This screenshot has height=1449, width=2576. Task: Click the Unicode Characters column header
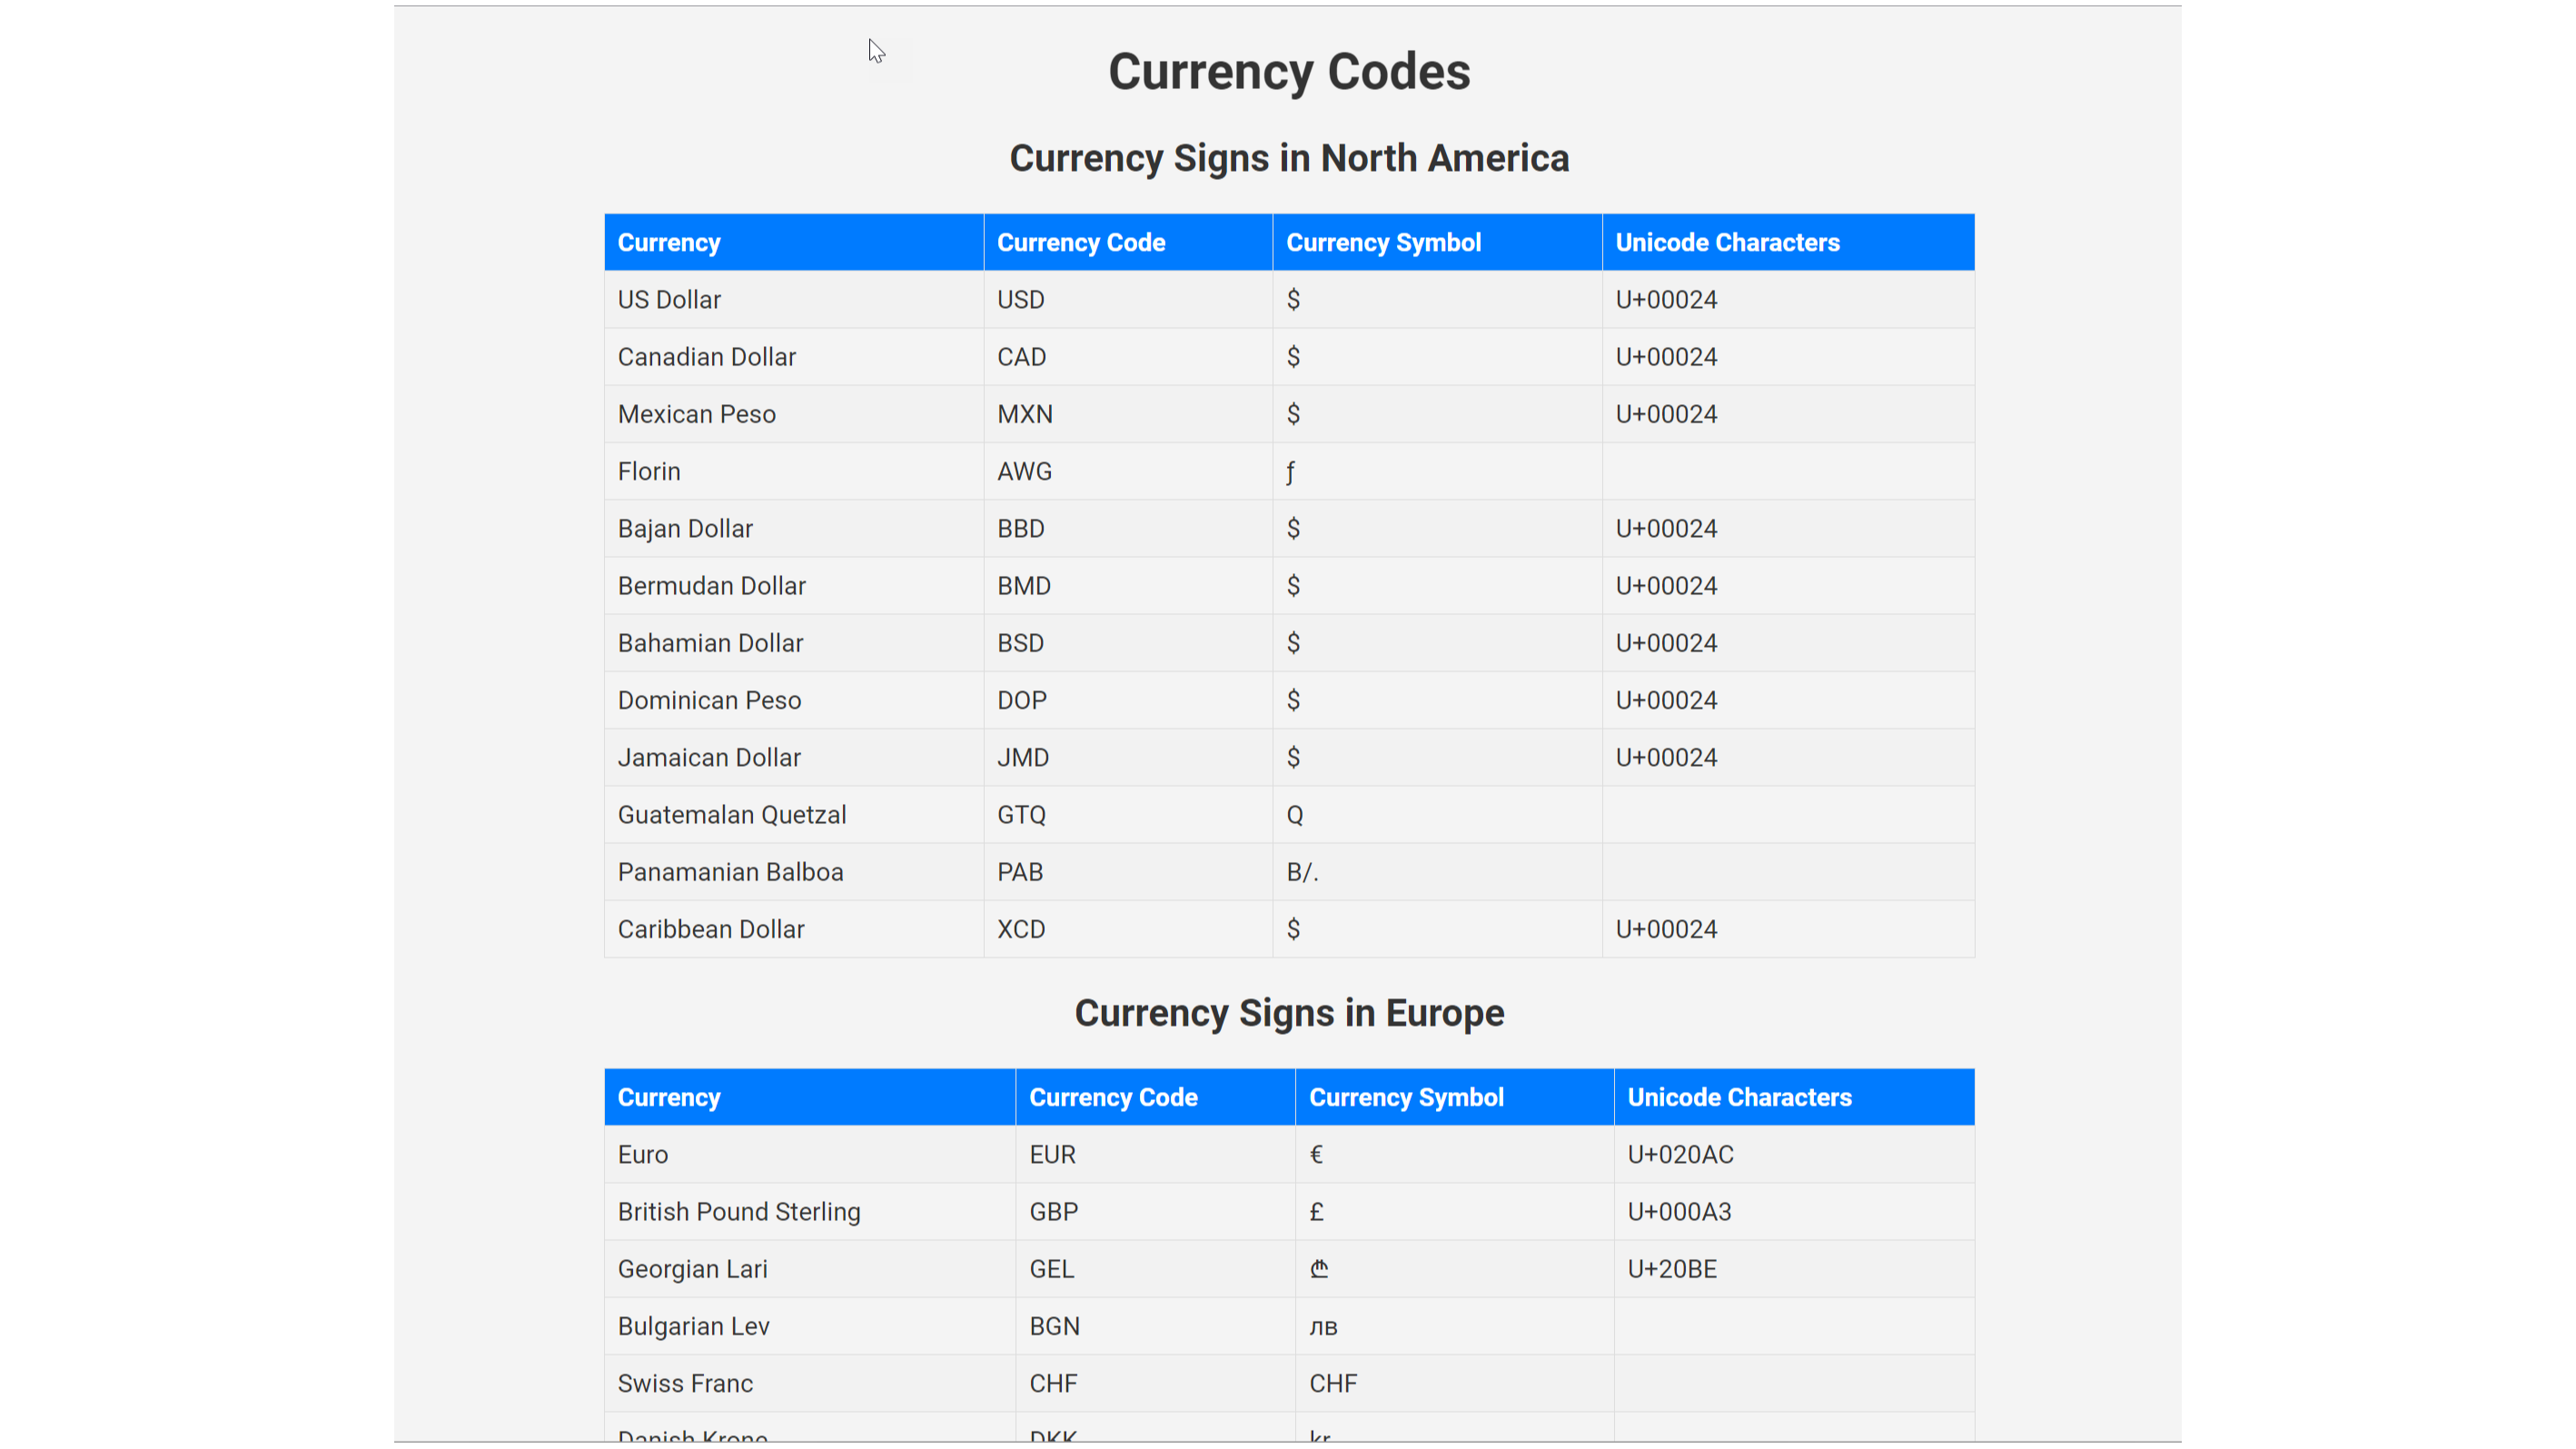tap(1727, 241)
